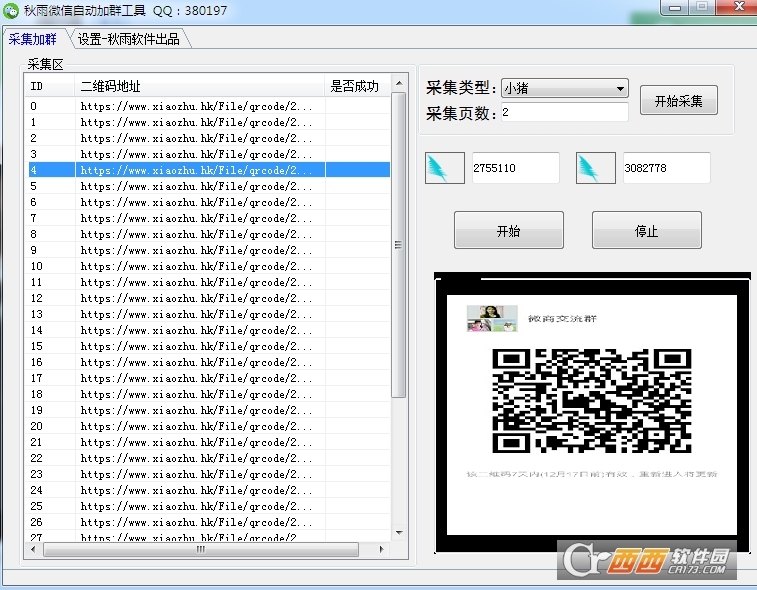Select the row with ID 10
Viewport: 757px width, 590px height.
(208, 266)
